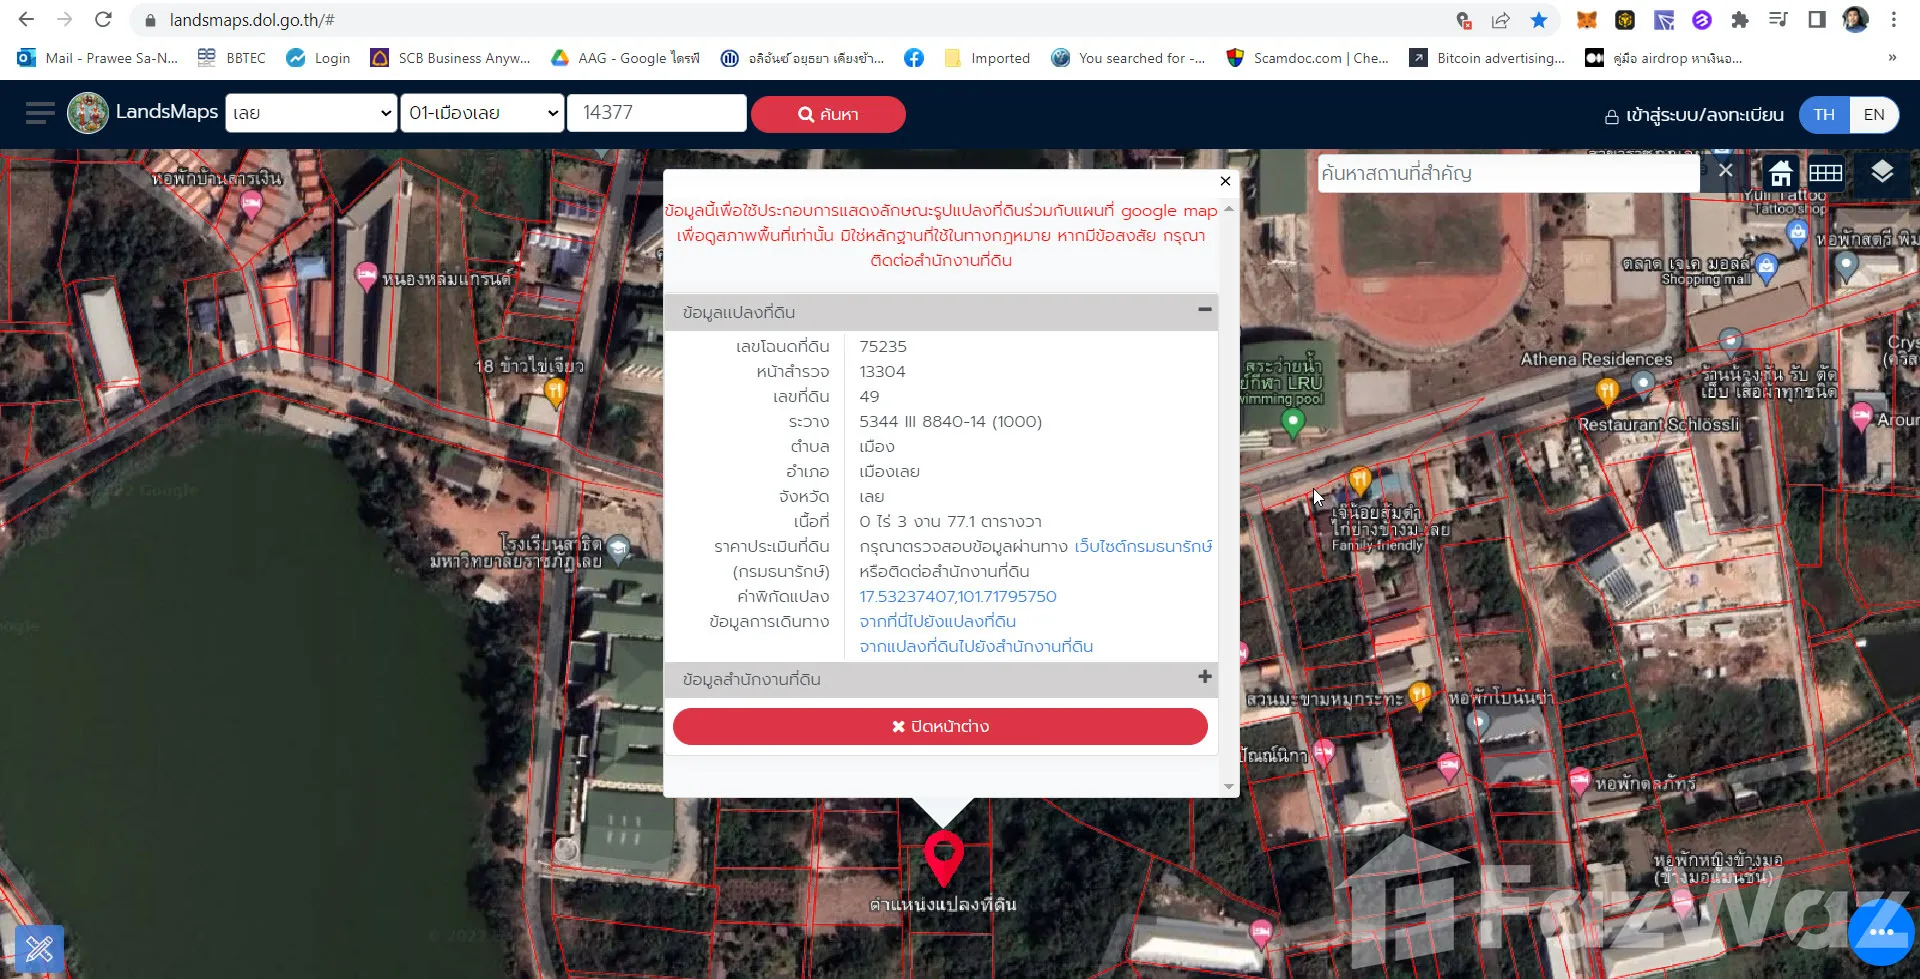Click the red ค้นหา search button
1920x979 pixels.
(828, 114)
